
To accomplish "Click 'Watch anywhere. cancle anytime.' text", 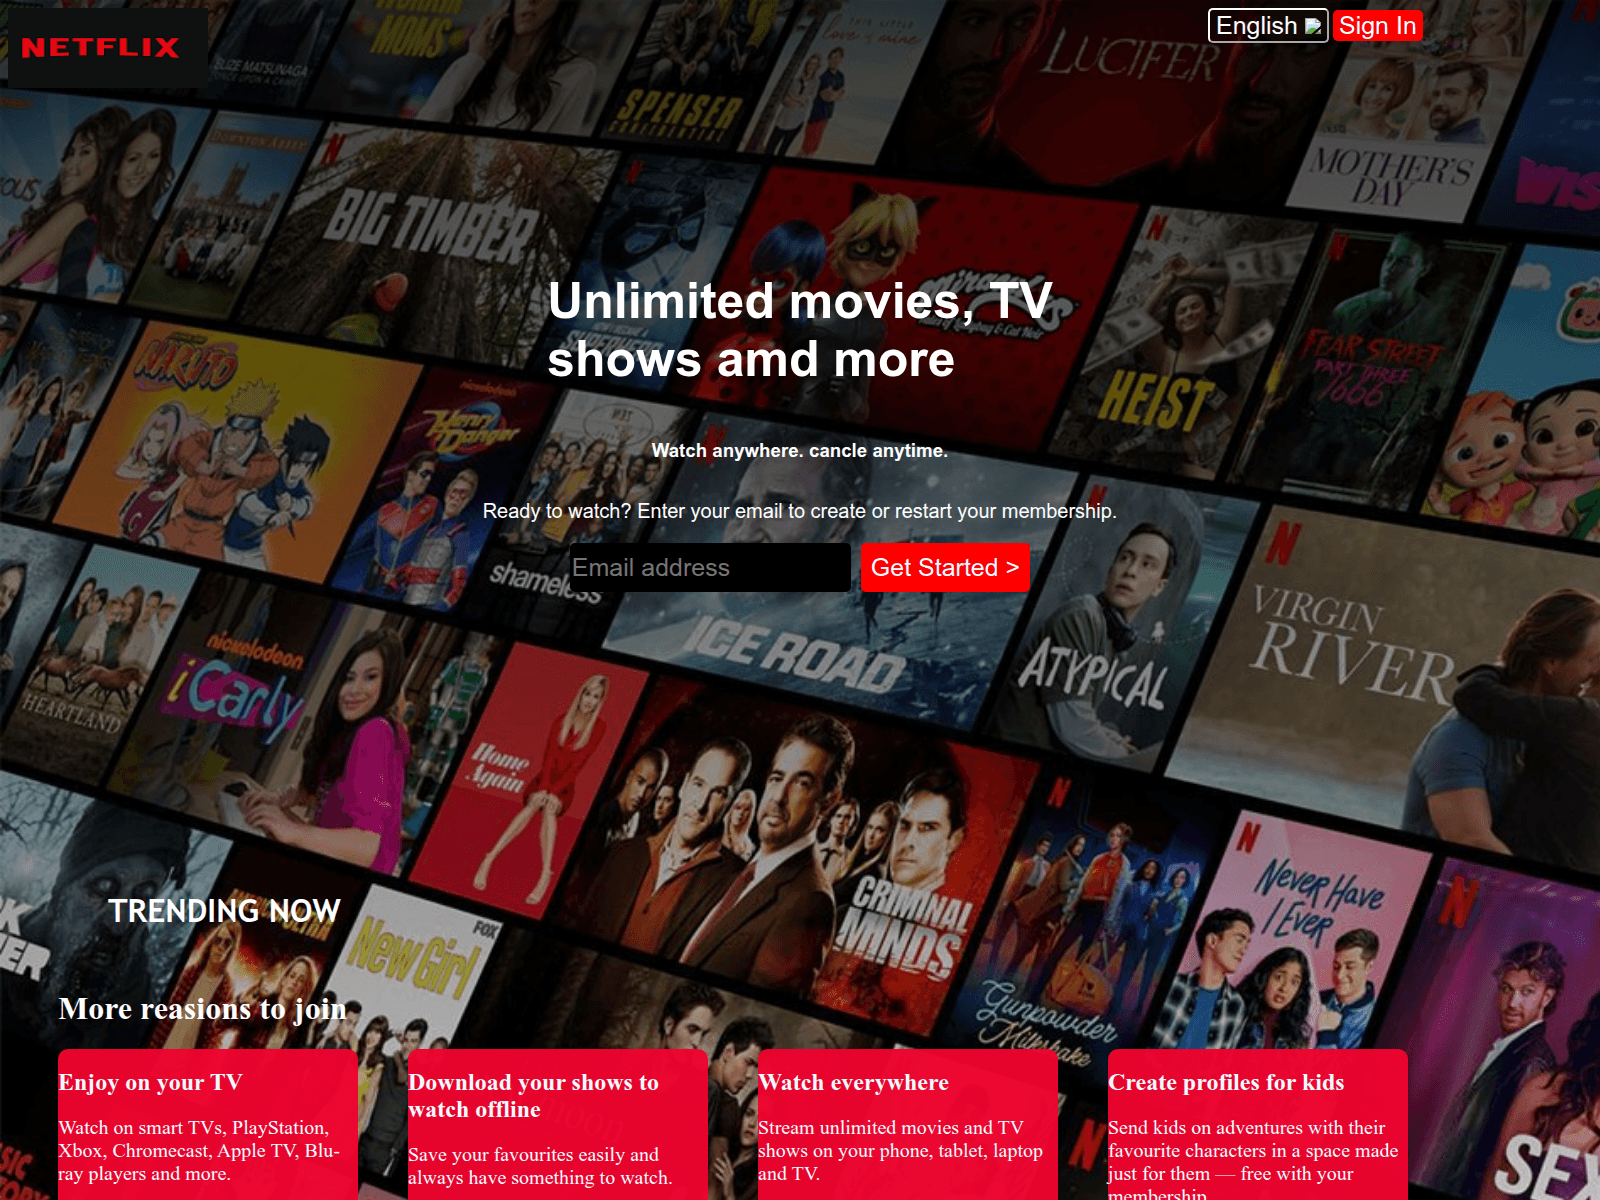I will coord(800,451).
